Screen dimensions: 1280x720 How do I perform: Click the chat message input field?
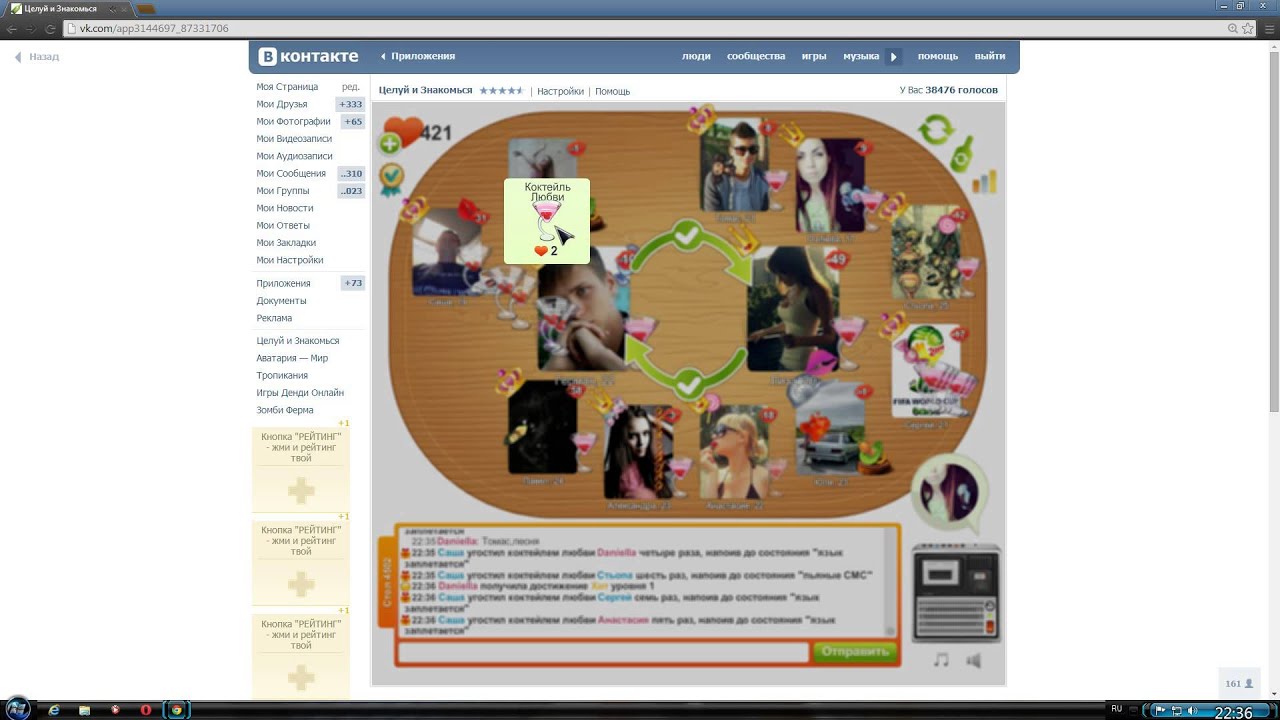(x=603, y=652)
